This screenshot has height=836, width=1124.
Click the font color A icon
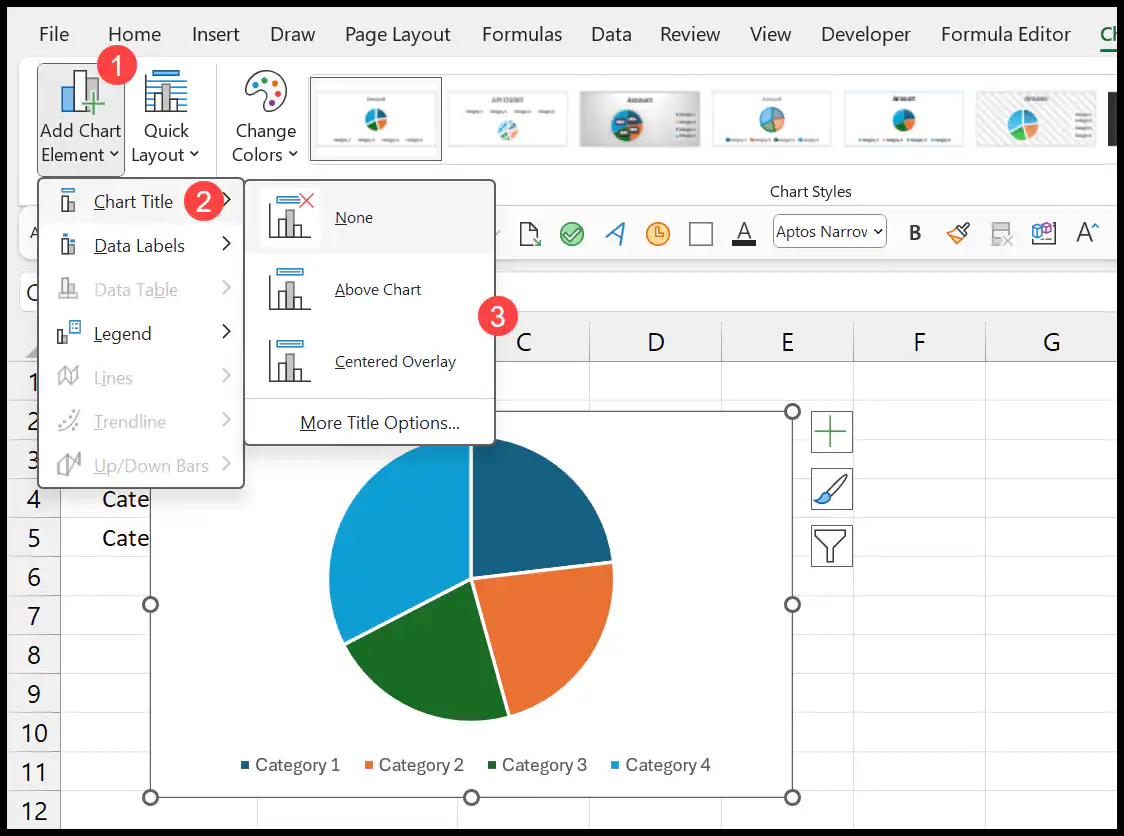coord(743,233)
